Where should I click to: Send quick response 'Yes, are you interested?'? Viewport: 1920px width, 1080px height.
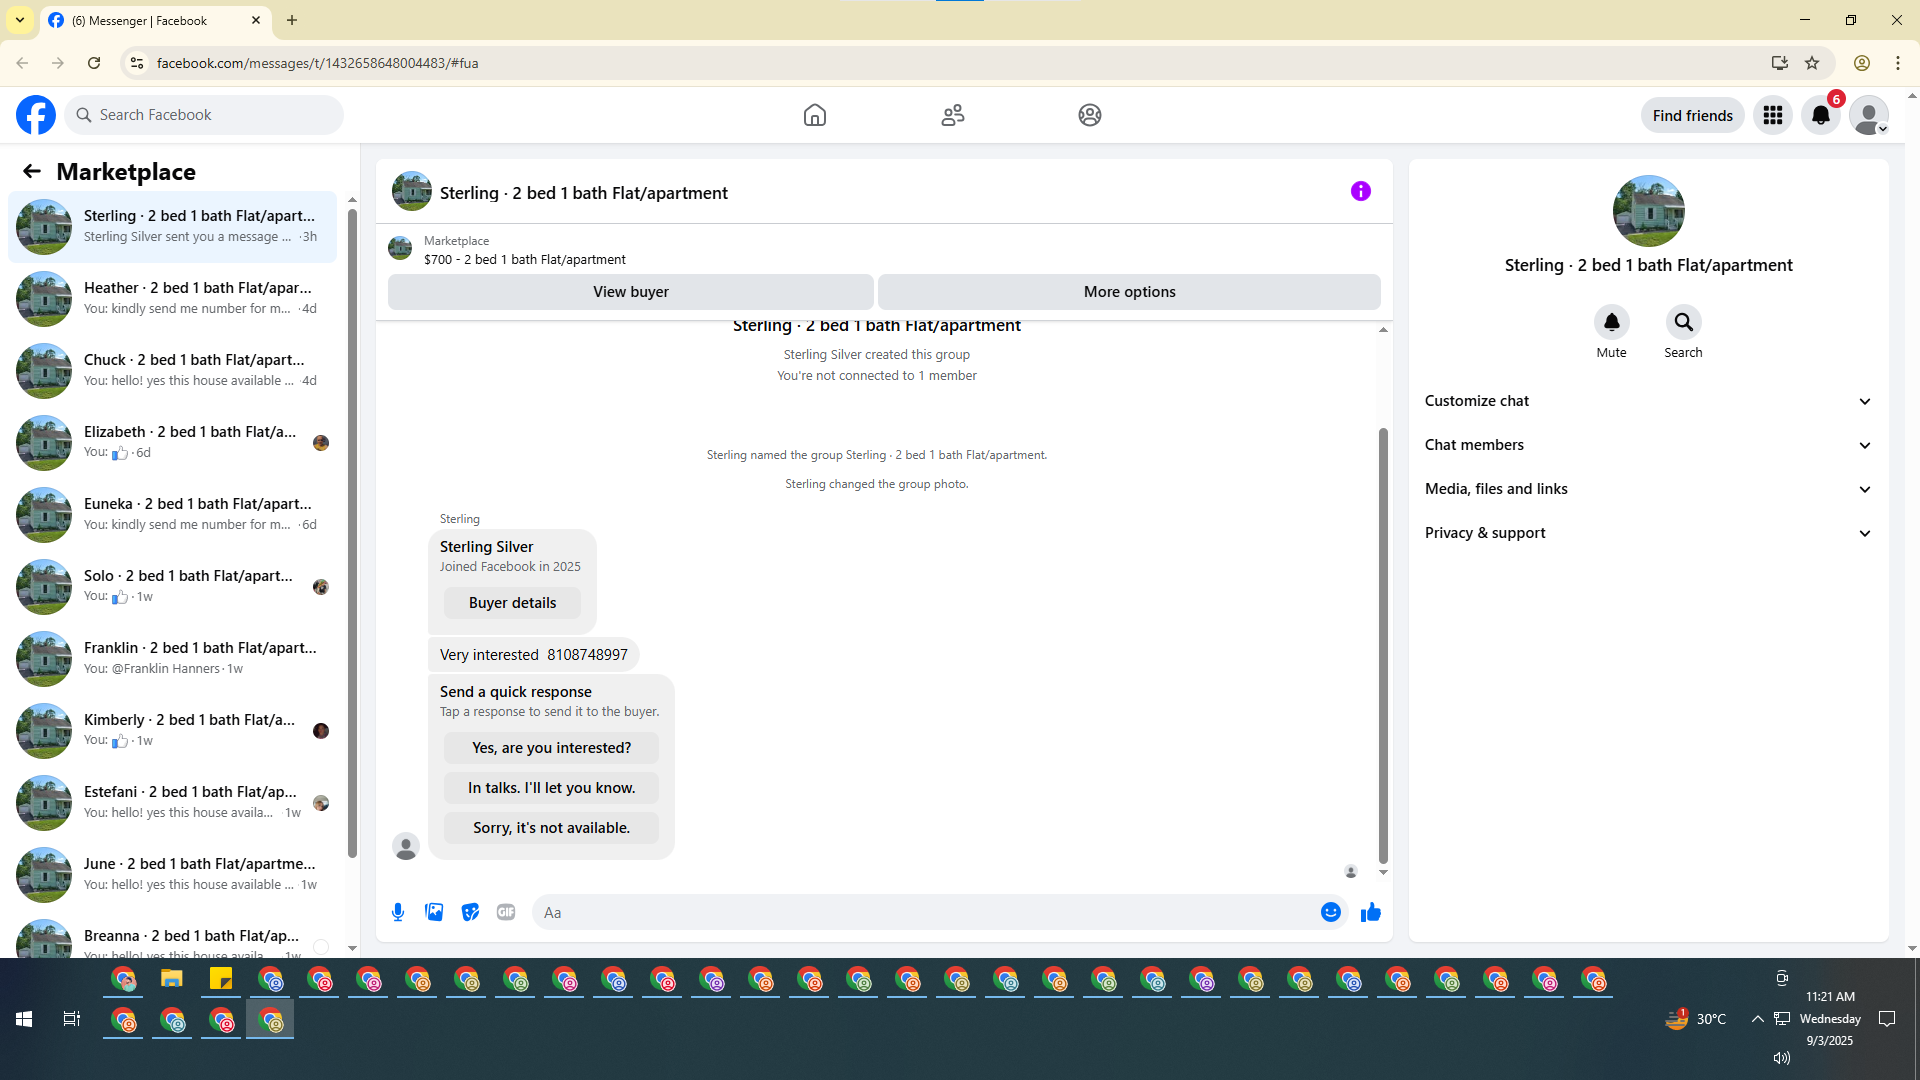pyautogui.click(x=551, y=748)
